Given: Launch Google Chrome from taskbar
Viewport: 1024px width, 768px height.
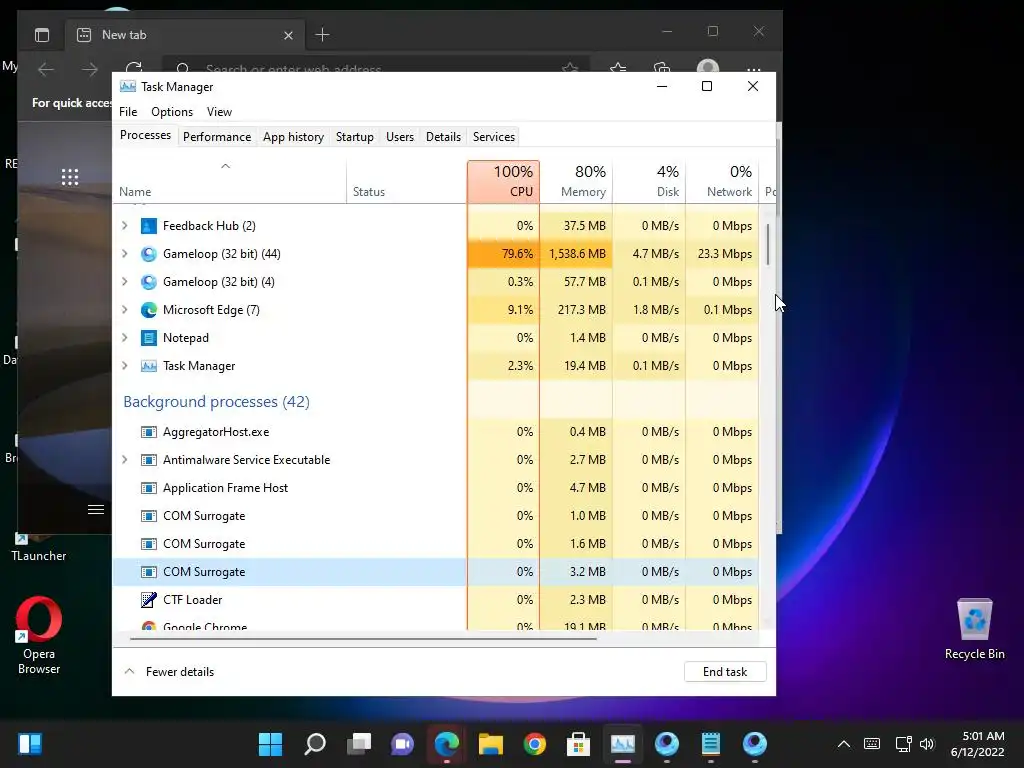Looking at the screenshot, I should coord(534,744).
